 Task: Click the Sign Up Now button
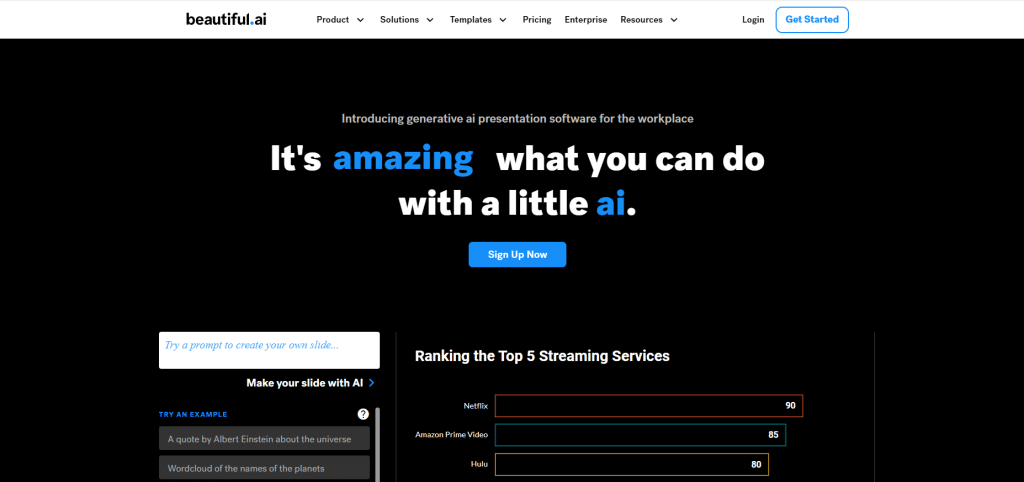517,254
